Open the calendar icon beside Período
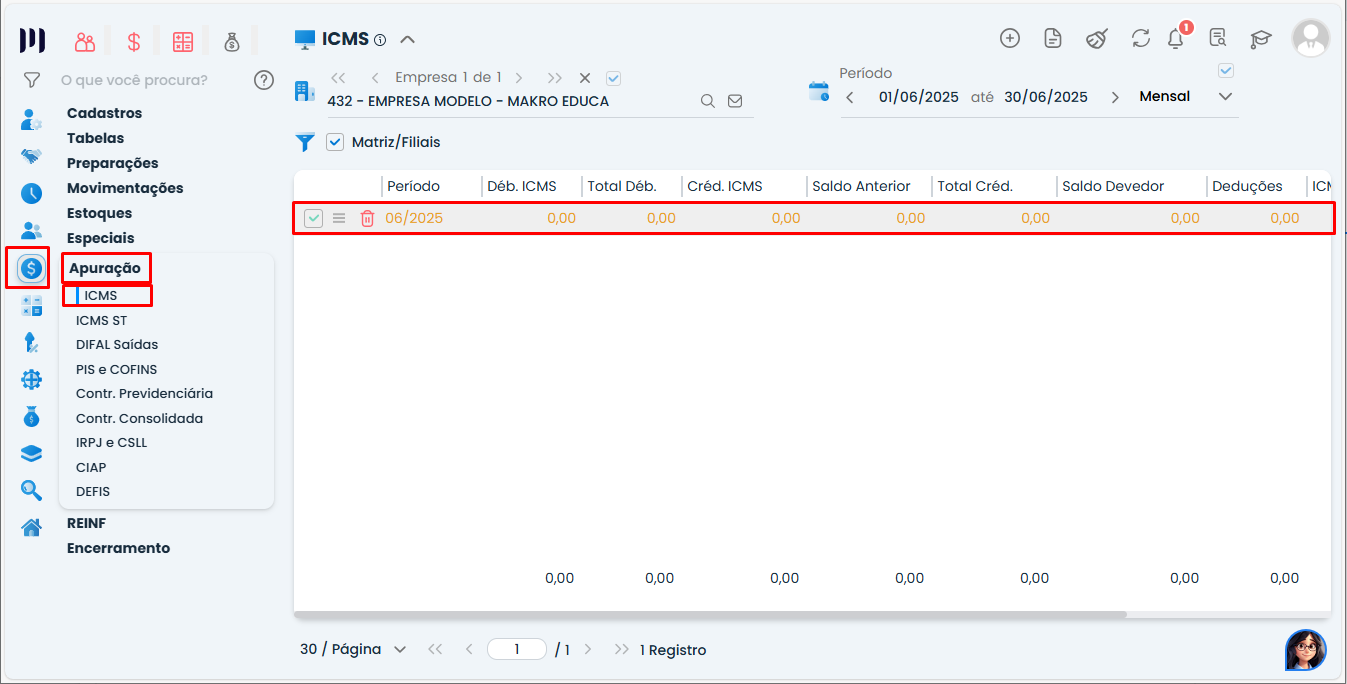Image resolution: width=1347 pixels, height=684 pixels. tap(819, 92)
